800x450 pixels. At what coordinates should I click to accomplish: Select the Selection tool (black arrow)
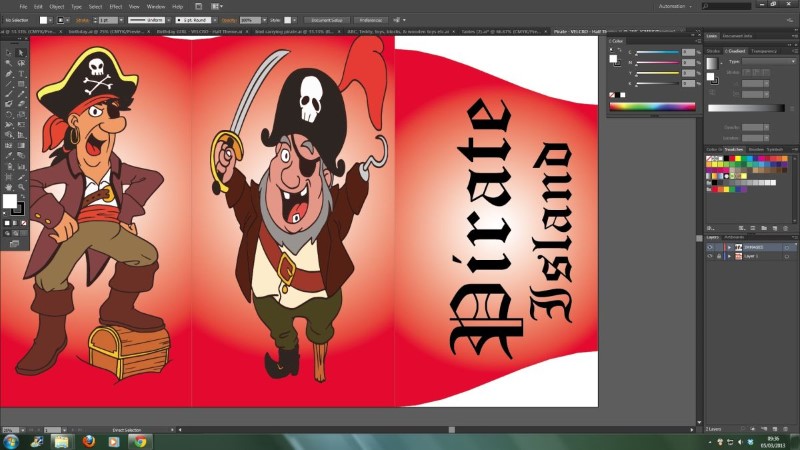coord(7,52)
